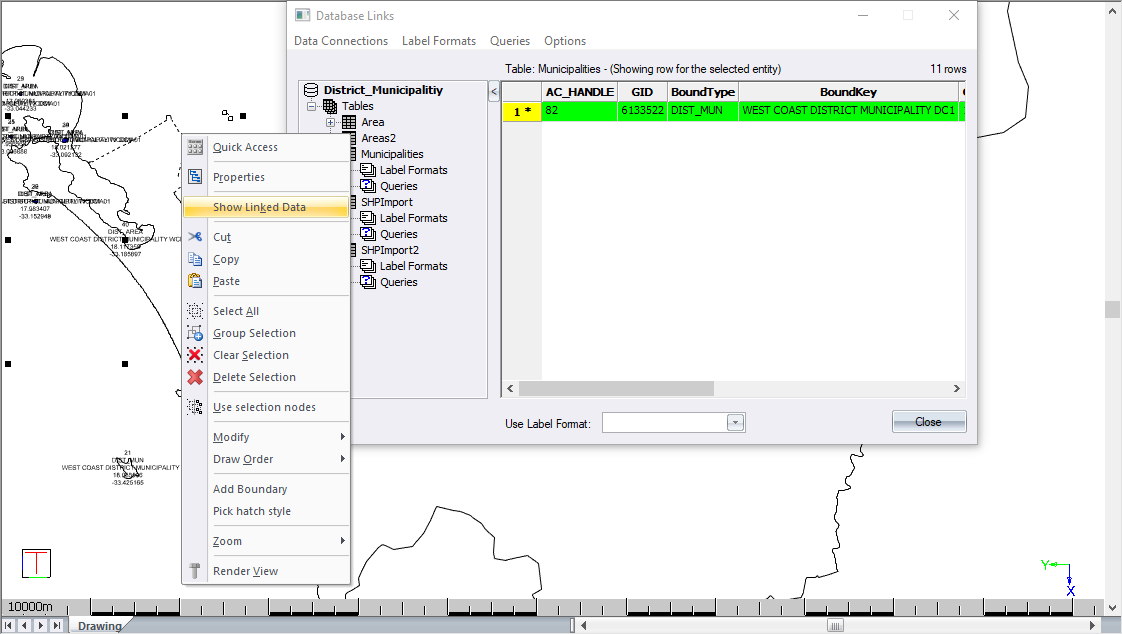Viewport: 1122px width, 634px height.
Task: Collapse the tree panel with arrow button
Action: [493, 92]
